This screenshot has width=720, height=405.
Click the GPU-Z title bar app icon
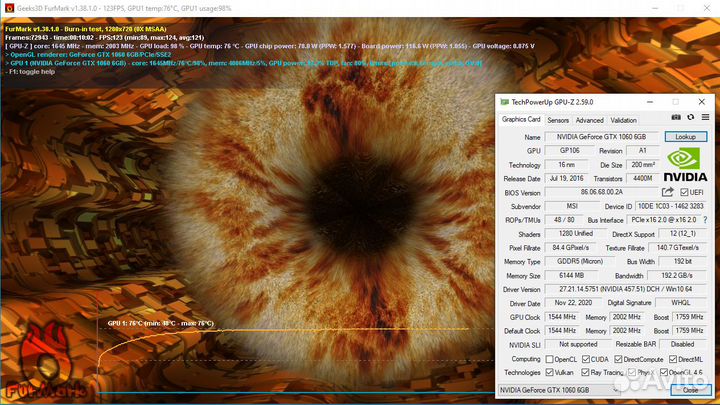(505, 102)
